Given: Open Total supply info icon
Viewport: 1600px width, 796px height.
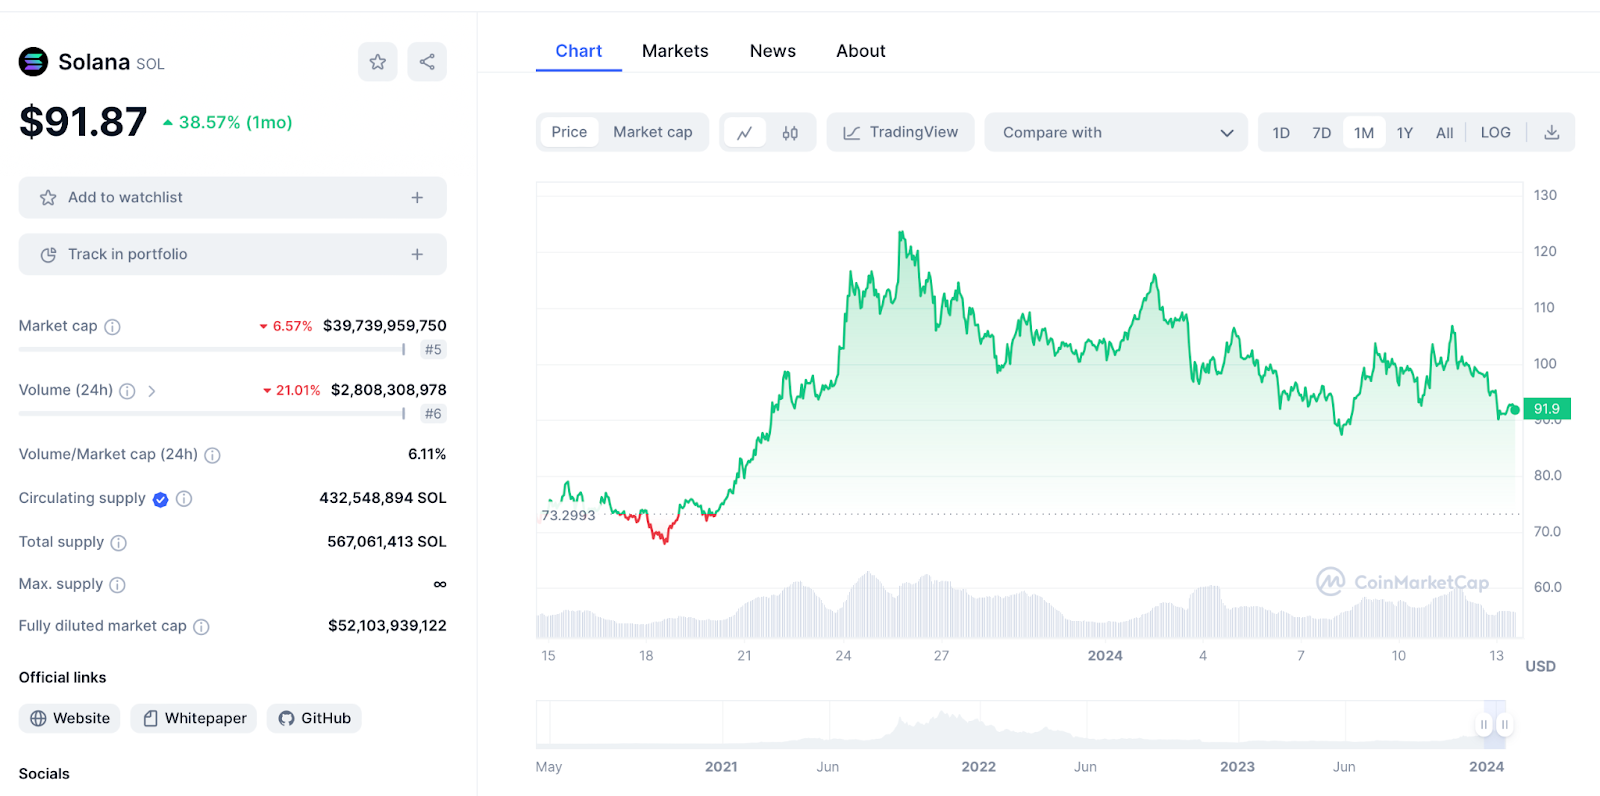Looking at the screenshot, I should point(118,543).
